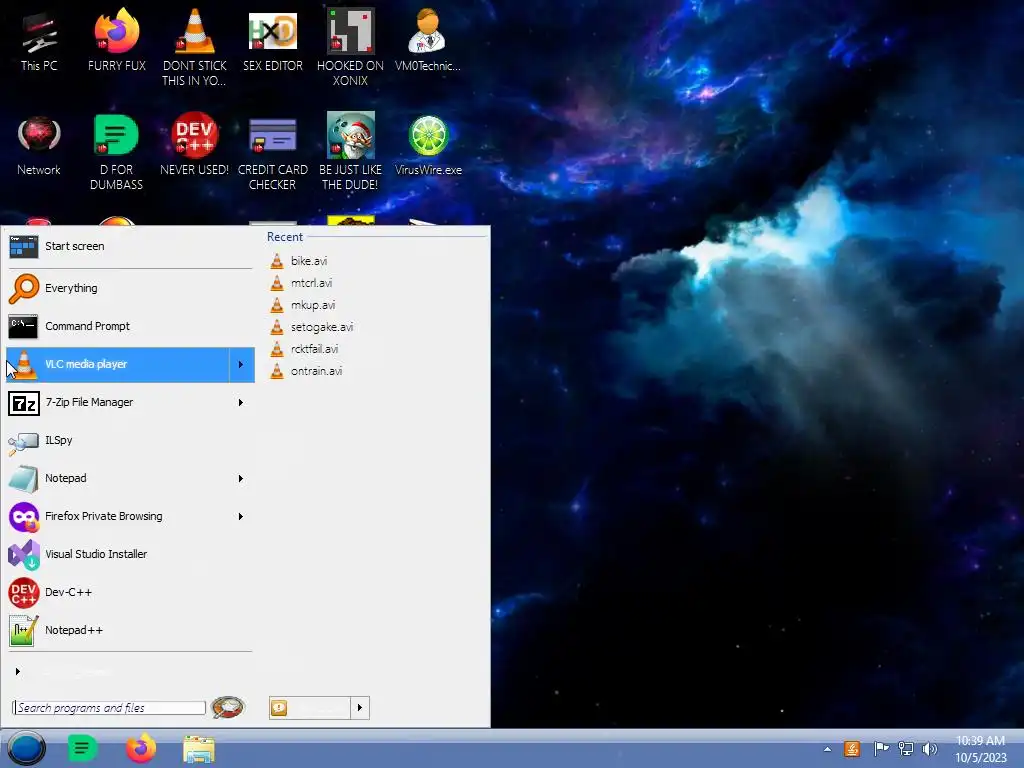The height and width of the screenshot is (768, 1024).
Task: Open VM0Technic desktop icon
Action: tap(428, 42)
